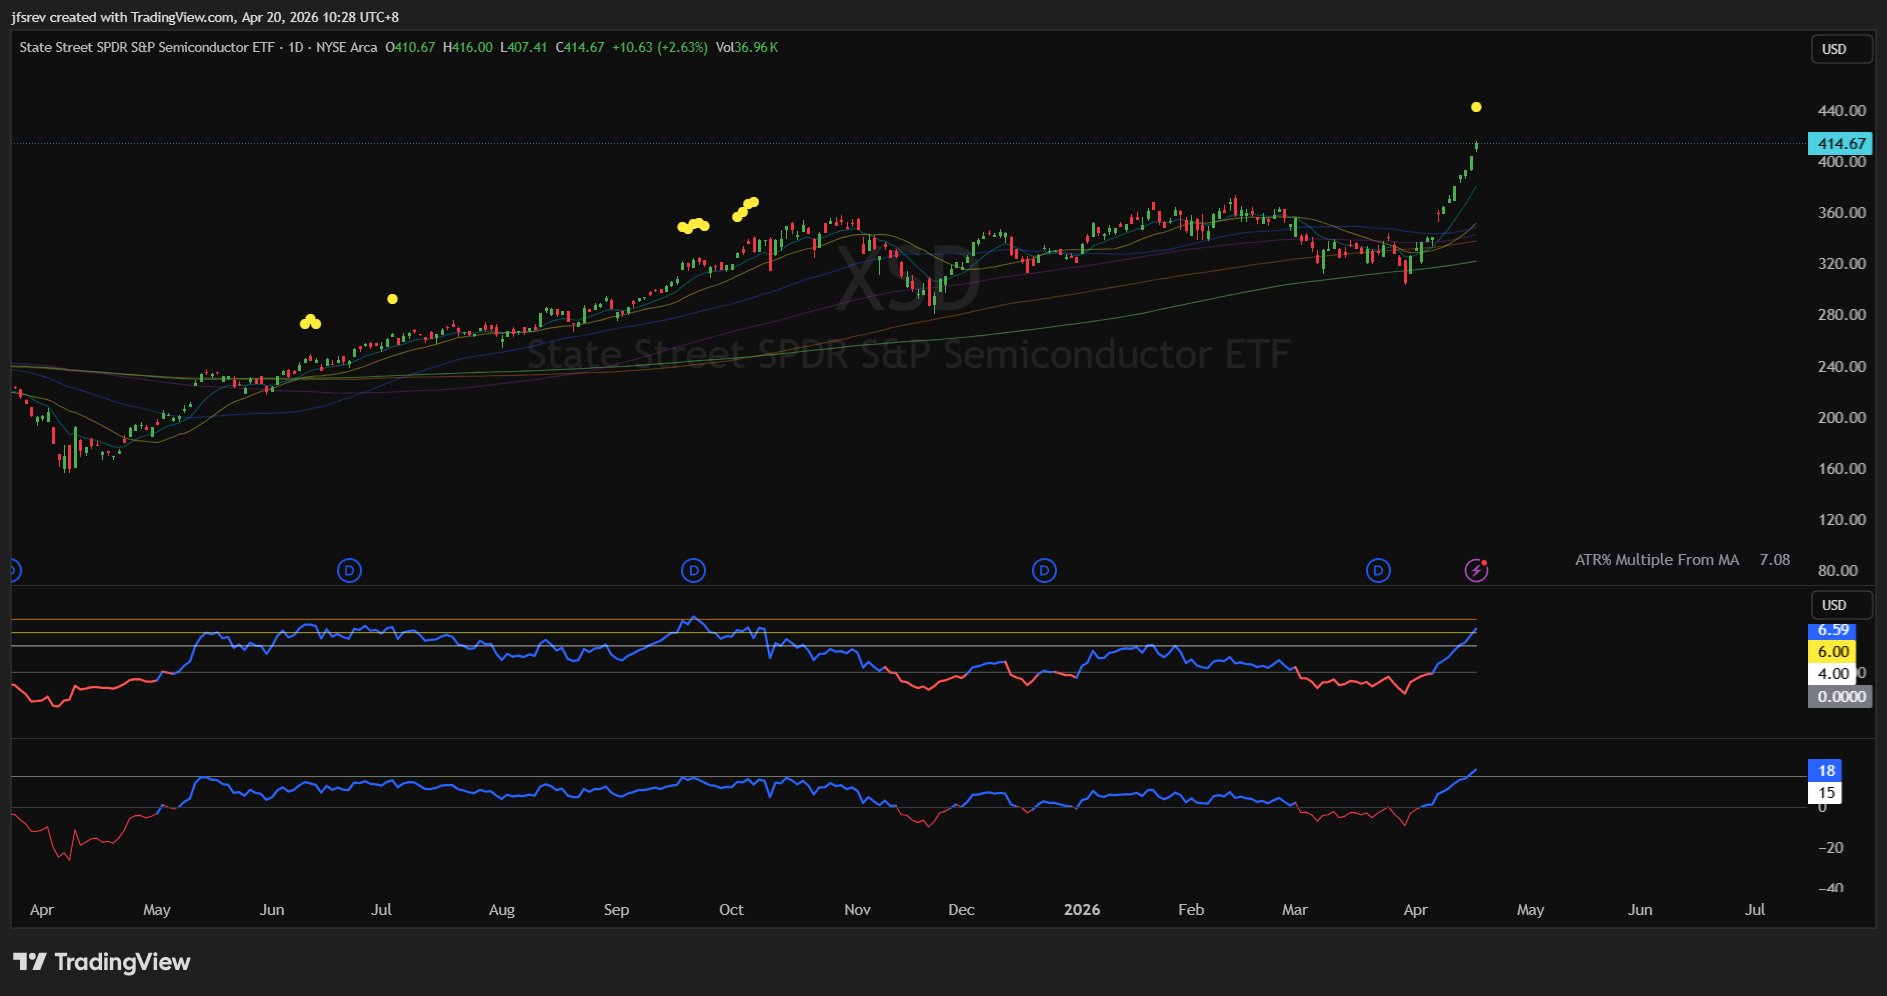Click the blue 18 value label
The height and width of the screenshot is (996, 1887).
coord(1826,770)
